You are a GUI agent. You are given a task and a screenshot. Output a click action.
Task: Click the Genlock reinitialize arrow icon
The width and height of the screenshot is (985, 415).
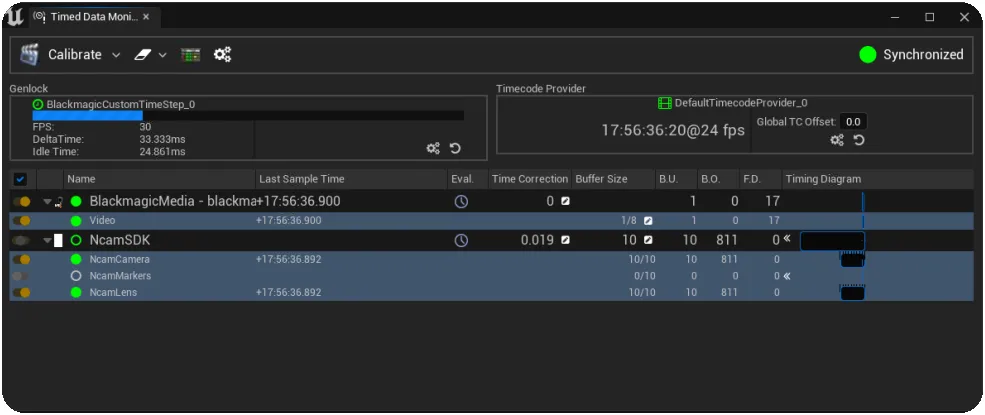[455, 148]
